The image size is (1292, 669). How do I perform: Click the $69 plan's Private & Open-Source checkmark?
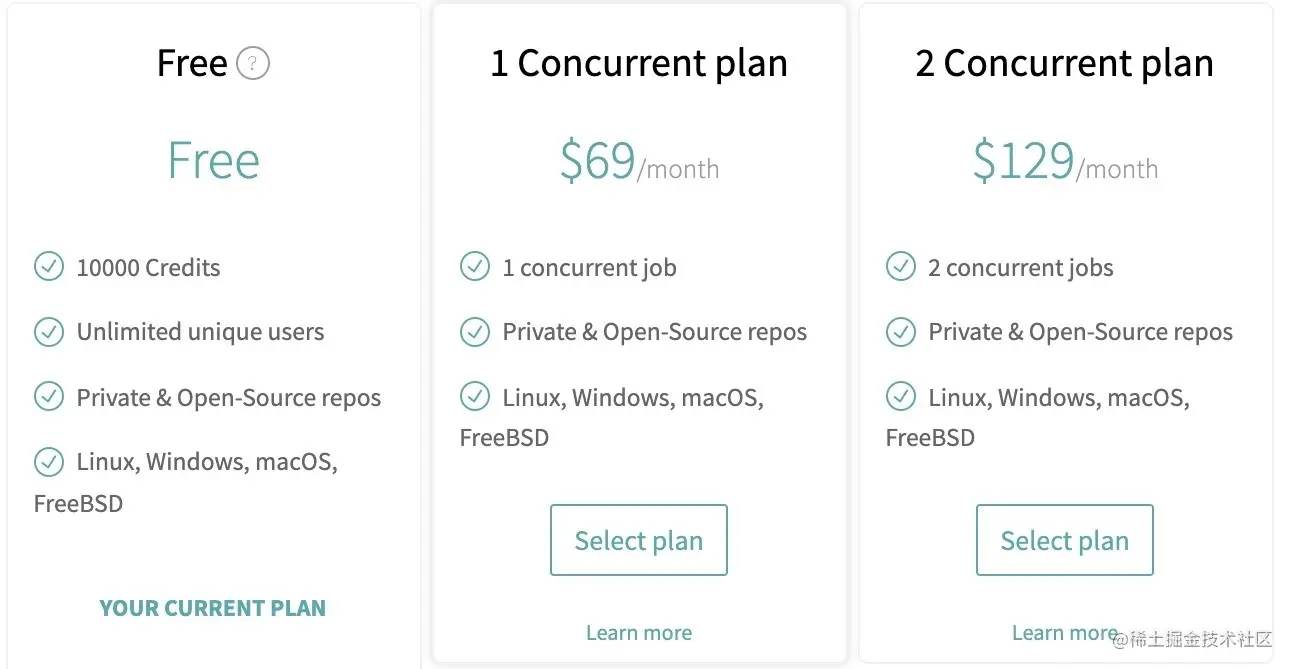coord(475,332)
